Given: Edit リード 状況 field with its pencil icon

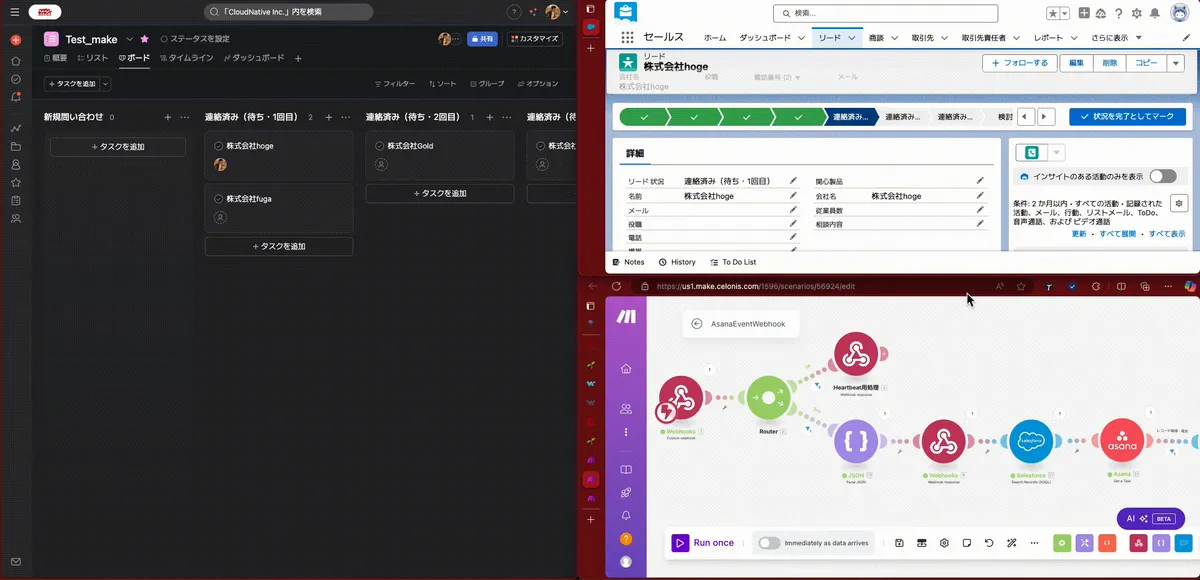Looking at the screenshot, I should (793, 181).
